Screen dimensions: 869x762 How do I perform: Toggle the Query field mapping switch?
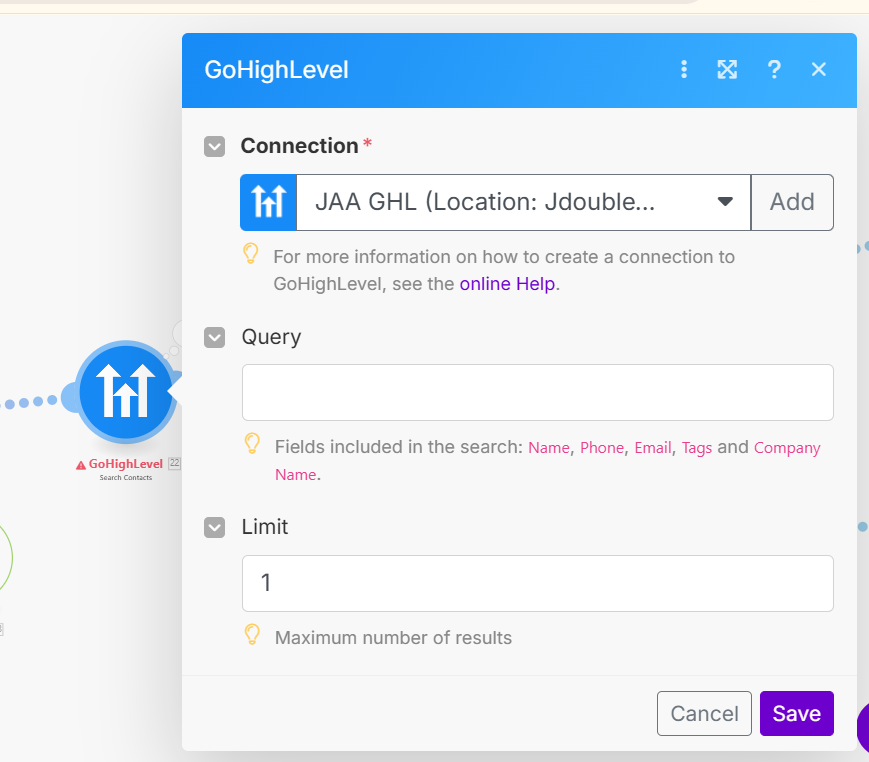(214, 338)
